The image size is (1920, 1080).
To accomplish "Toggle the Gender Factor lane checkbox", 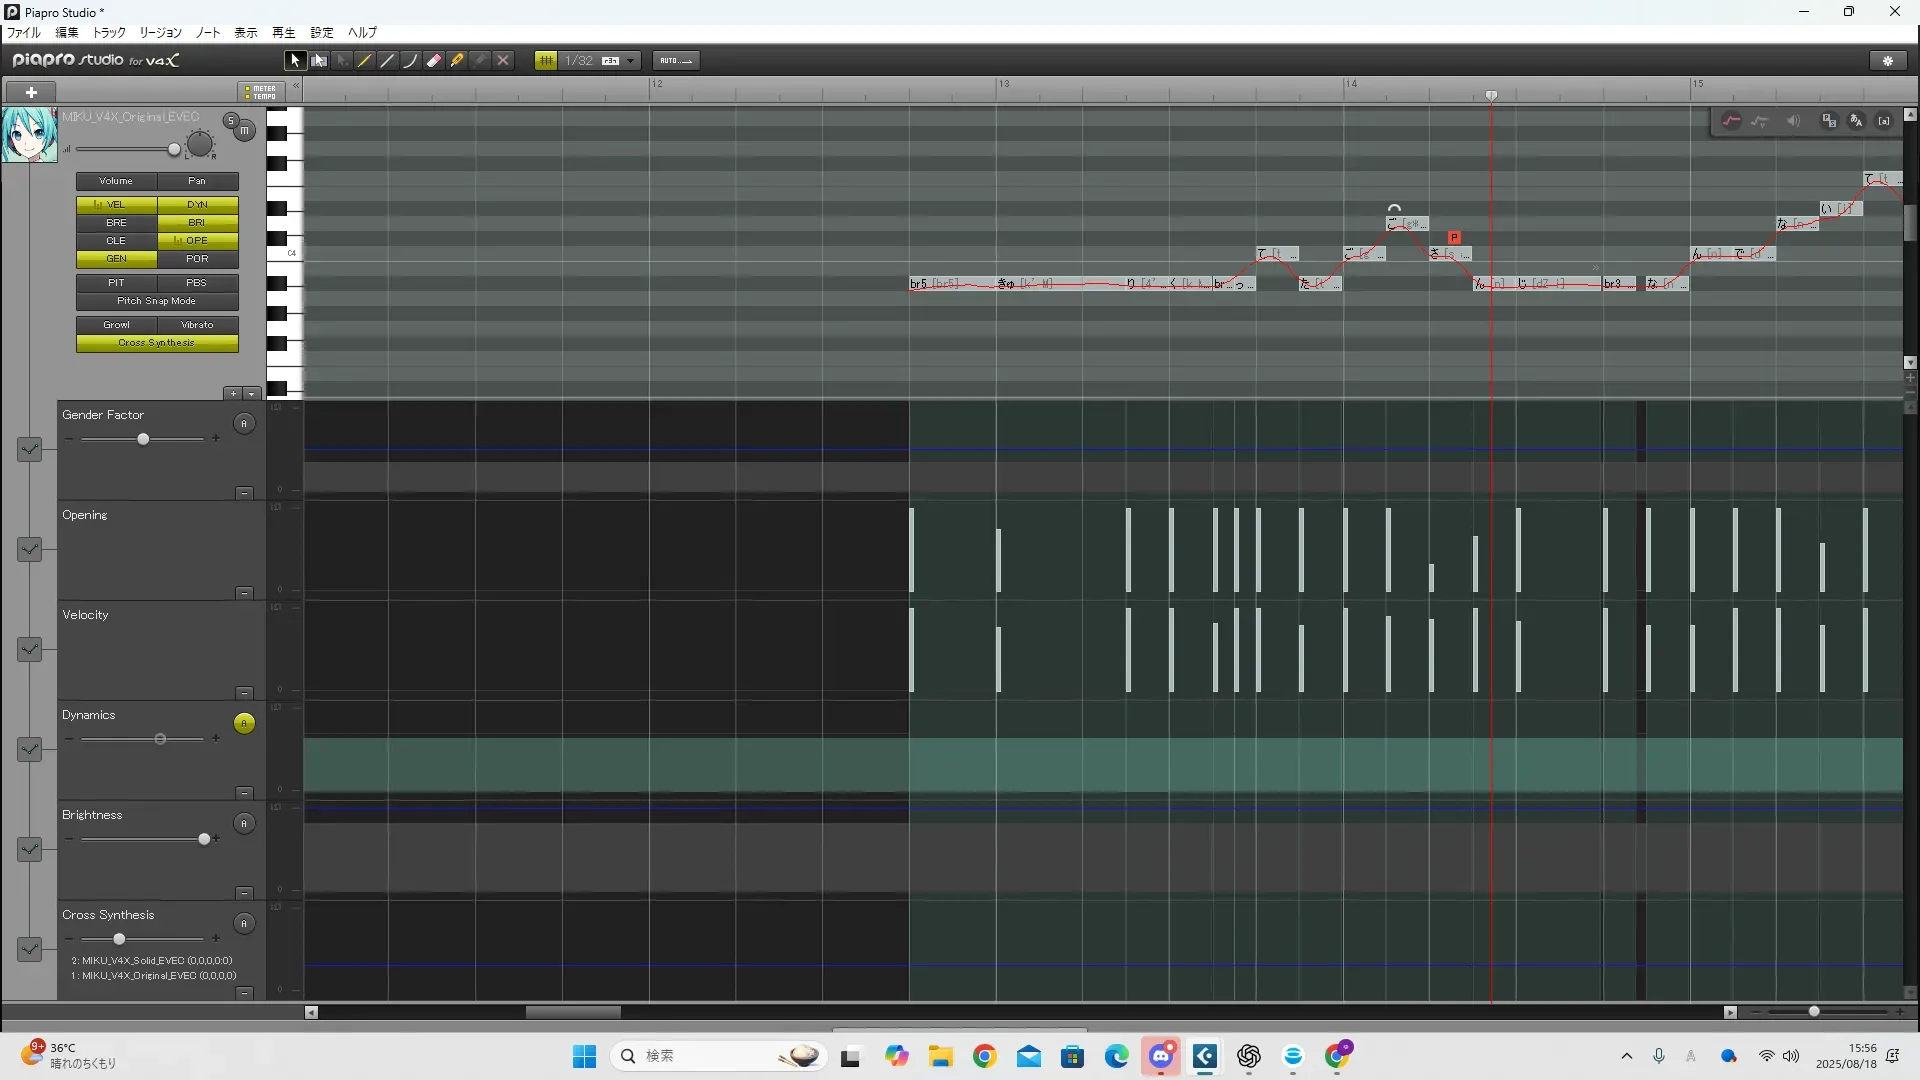I will [x=30, y=449].
